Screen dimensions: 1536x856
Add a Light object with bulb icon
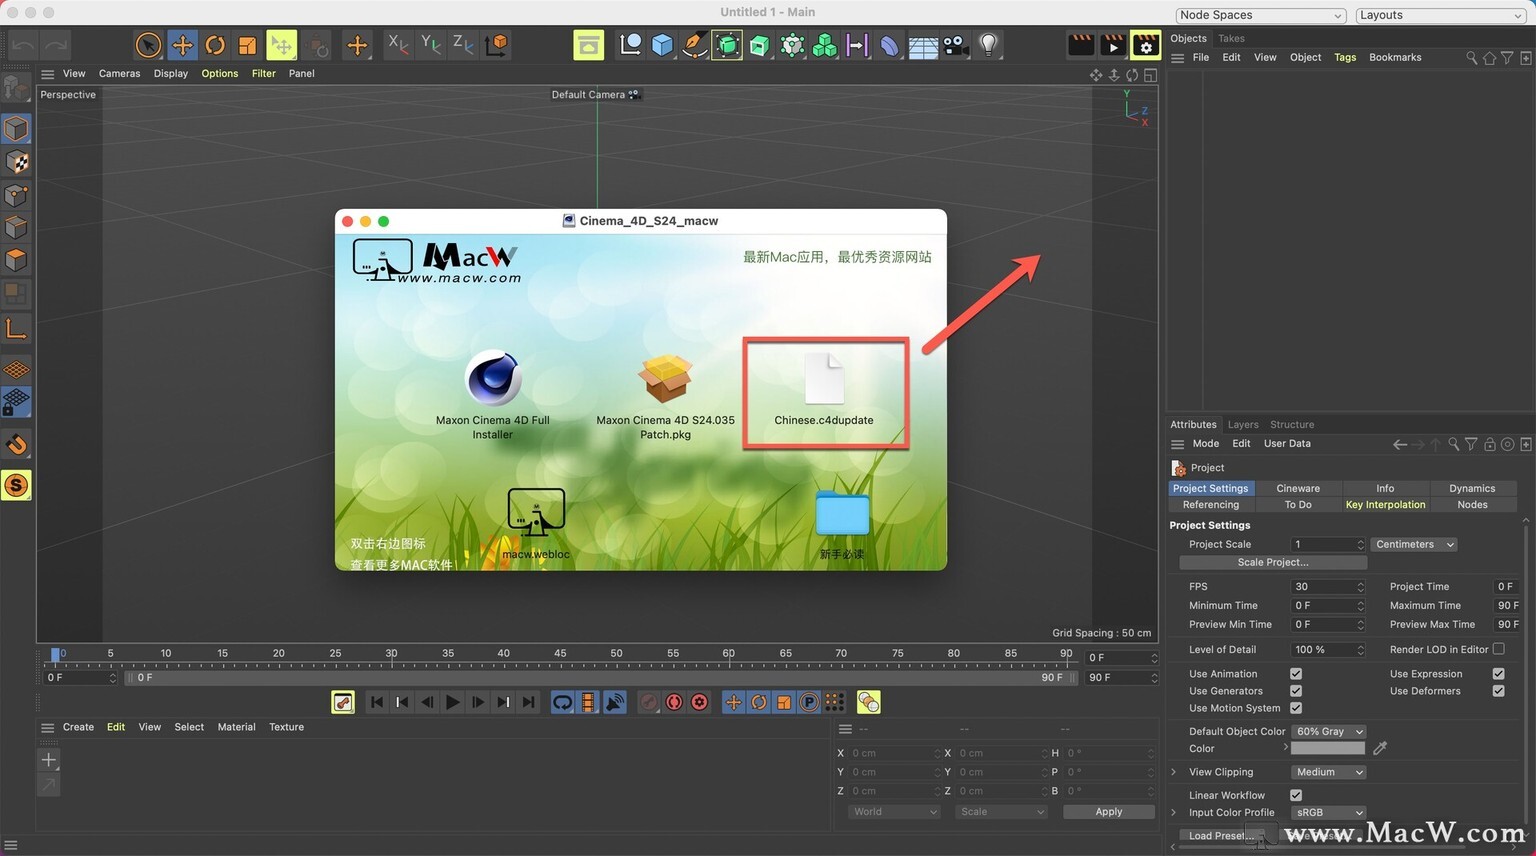(988, 45)
